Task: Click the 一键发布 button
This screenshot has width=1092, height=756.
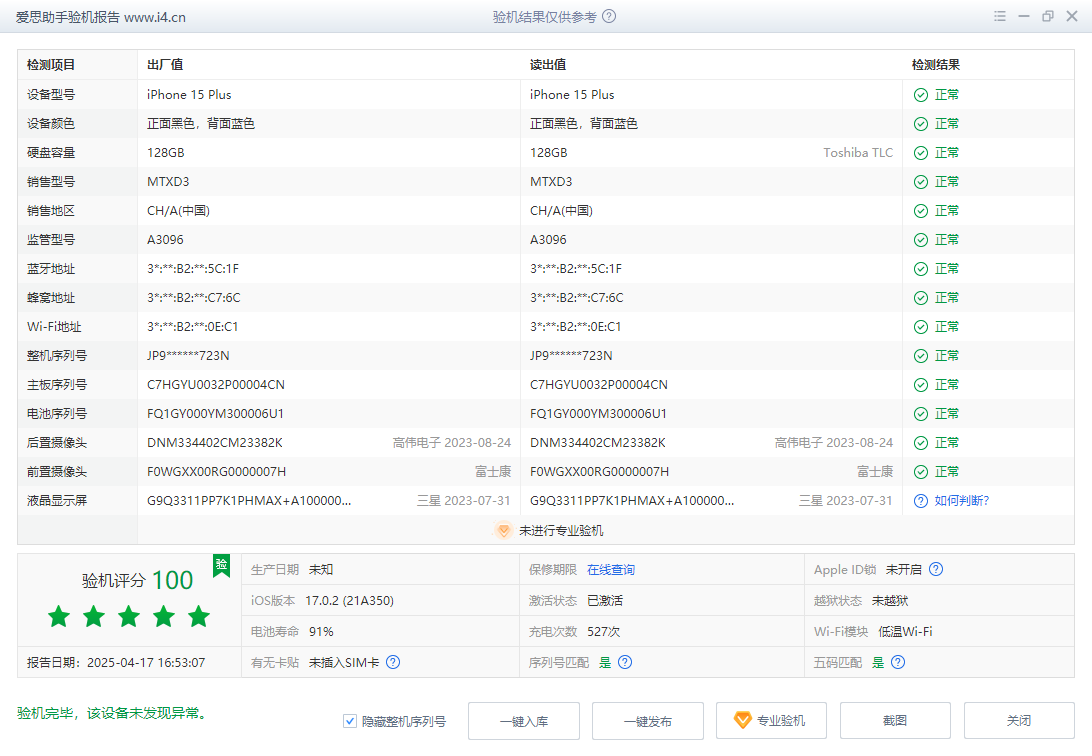Action: point(648,721)
